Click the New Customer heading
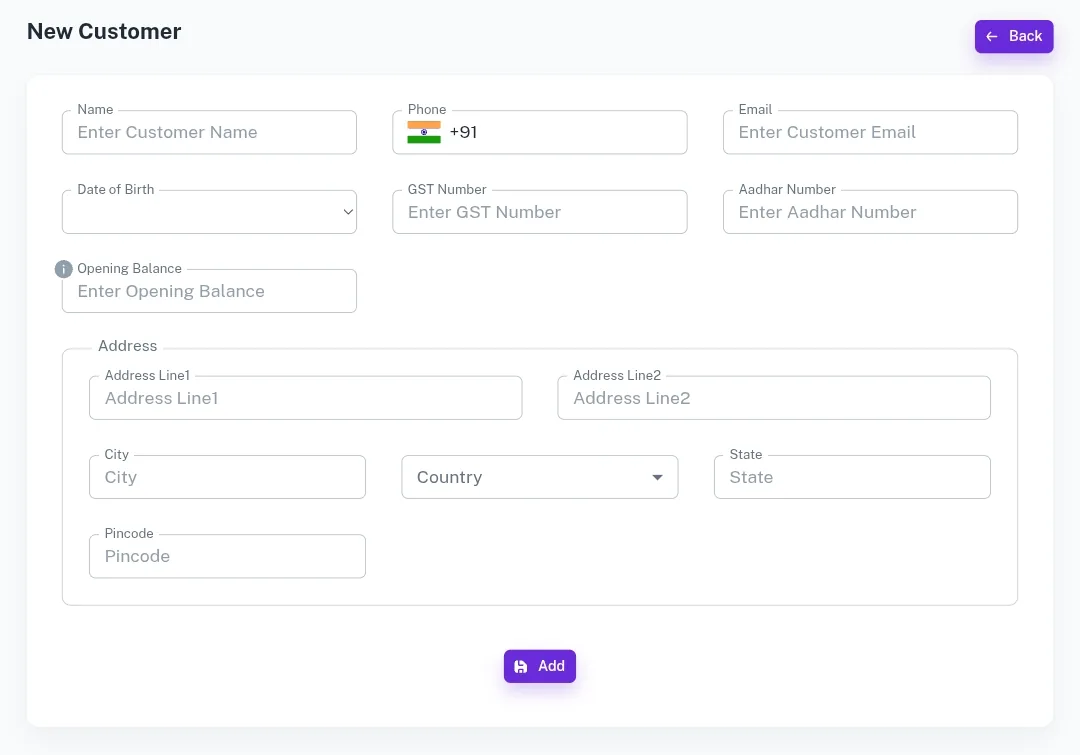The image size is (1080, 755). [104, 32]
